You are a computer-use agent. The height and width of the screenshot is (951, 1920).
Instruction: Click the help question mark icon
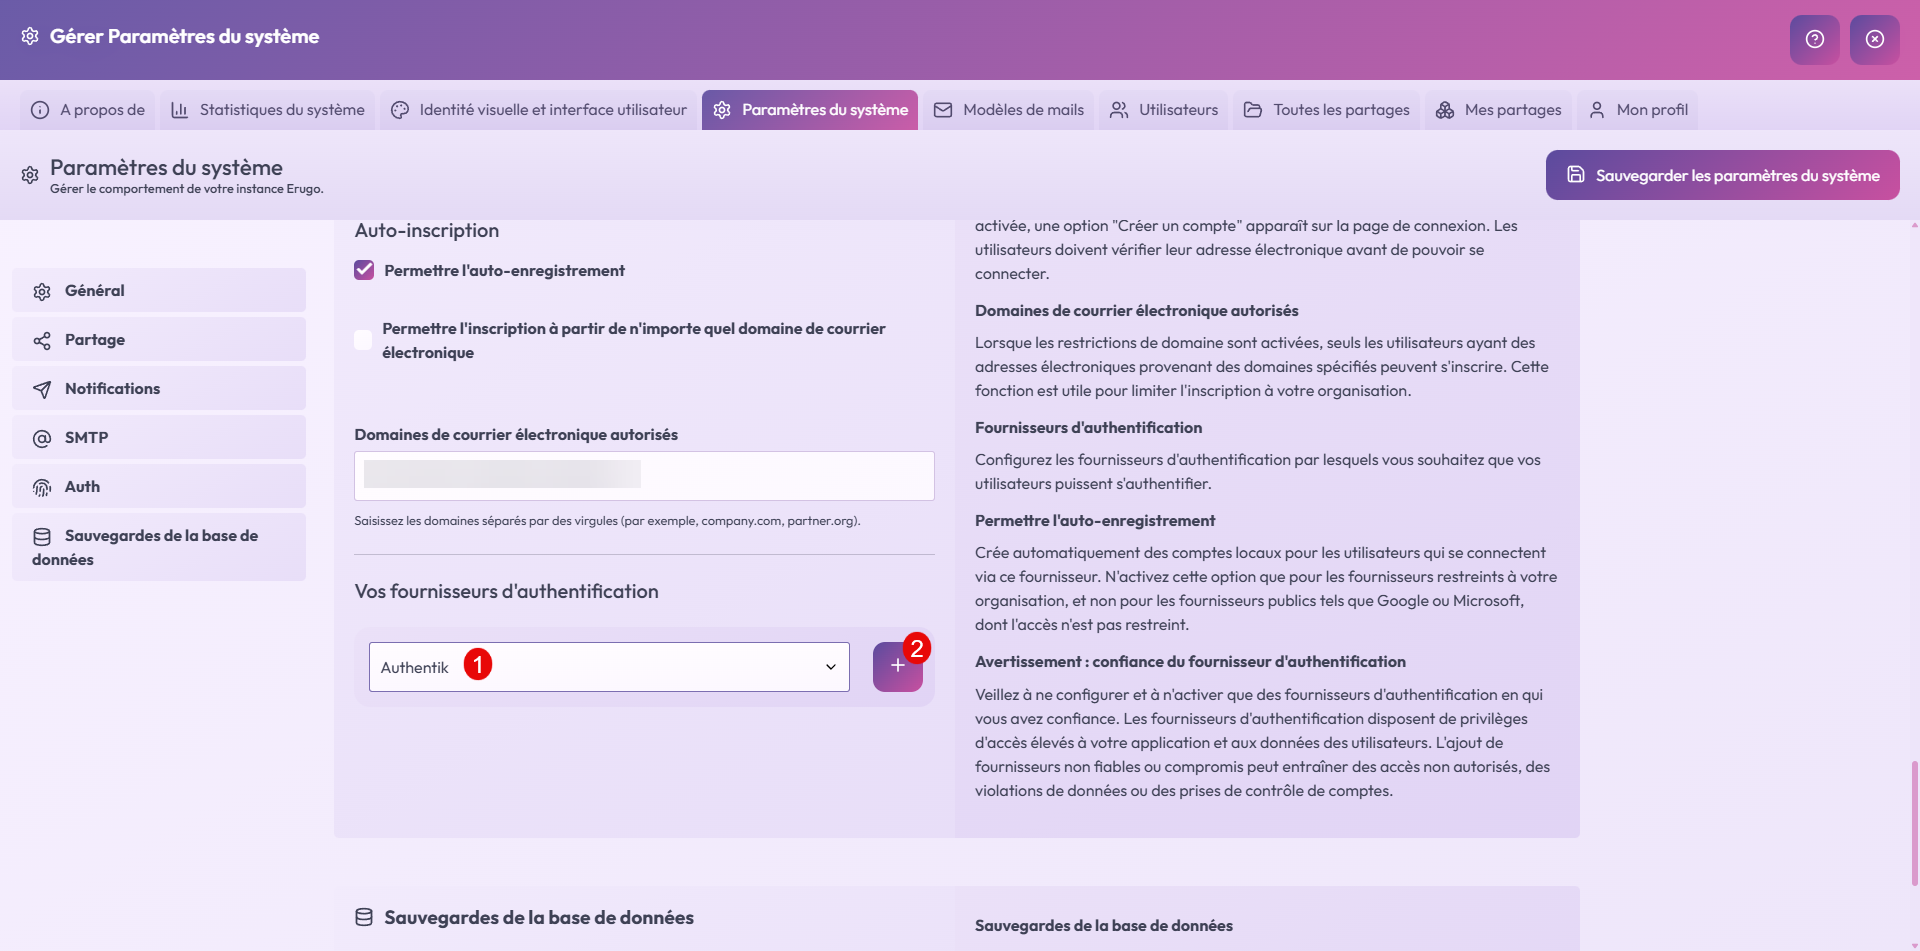click(1814, 39)
